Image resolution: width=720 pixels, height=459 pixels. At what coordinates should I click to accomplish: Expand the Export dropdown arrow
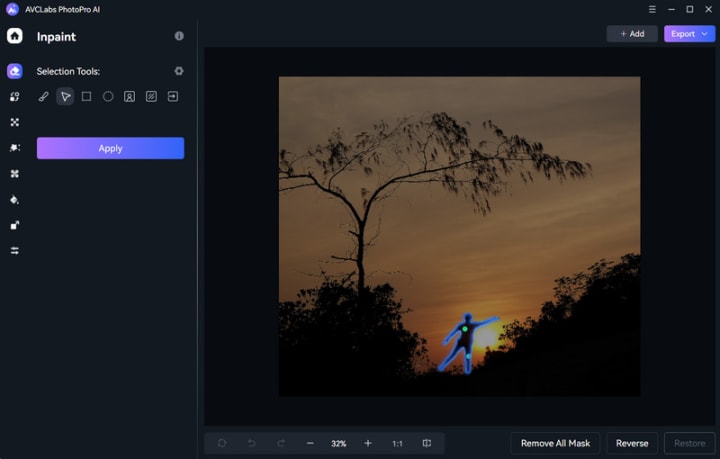click(705, 34)
